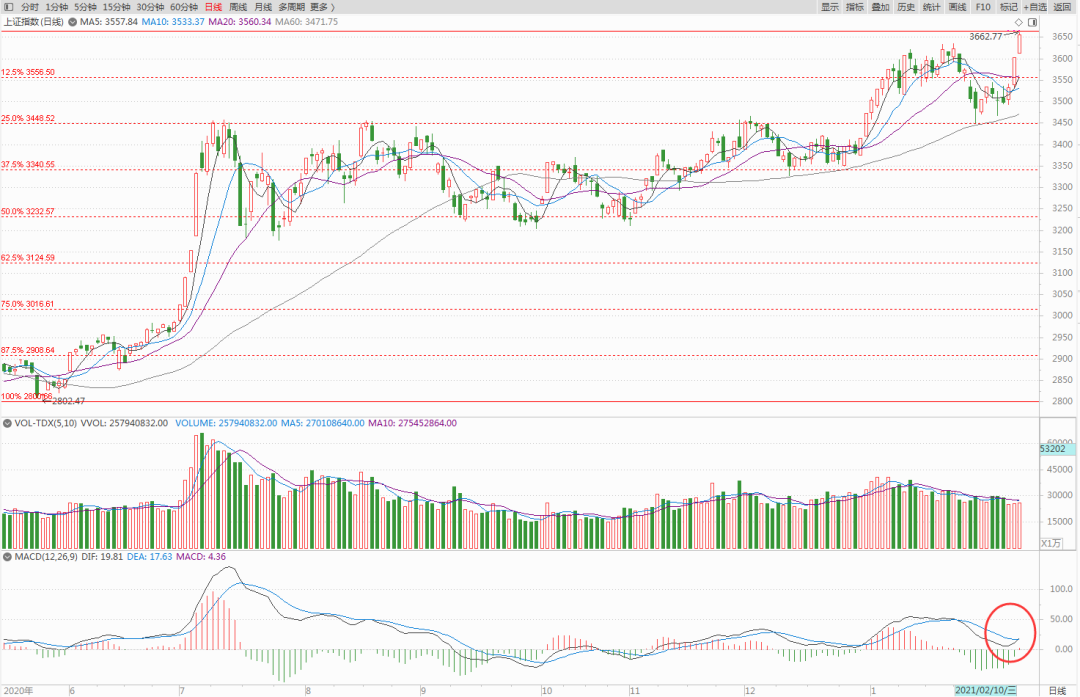Click the 叠加 overlay button

pyautogui.click(x=881, y=7)
